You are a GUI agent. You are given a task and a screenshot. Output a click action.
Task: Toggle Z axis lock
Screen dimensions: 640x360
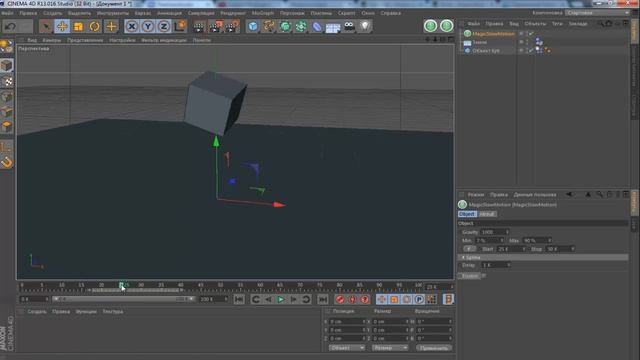[x=164, y=27]
